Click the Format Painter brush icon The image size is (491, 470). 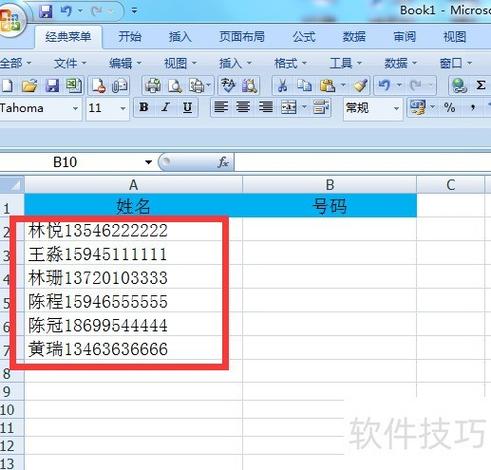361,86
